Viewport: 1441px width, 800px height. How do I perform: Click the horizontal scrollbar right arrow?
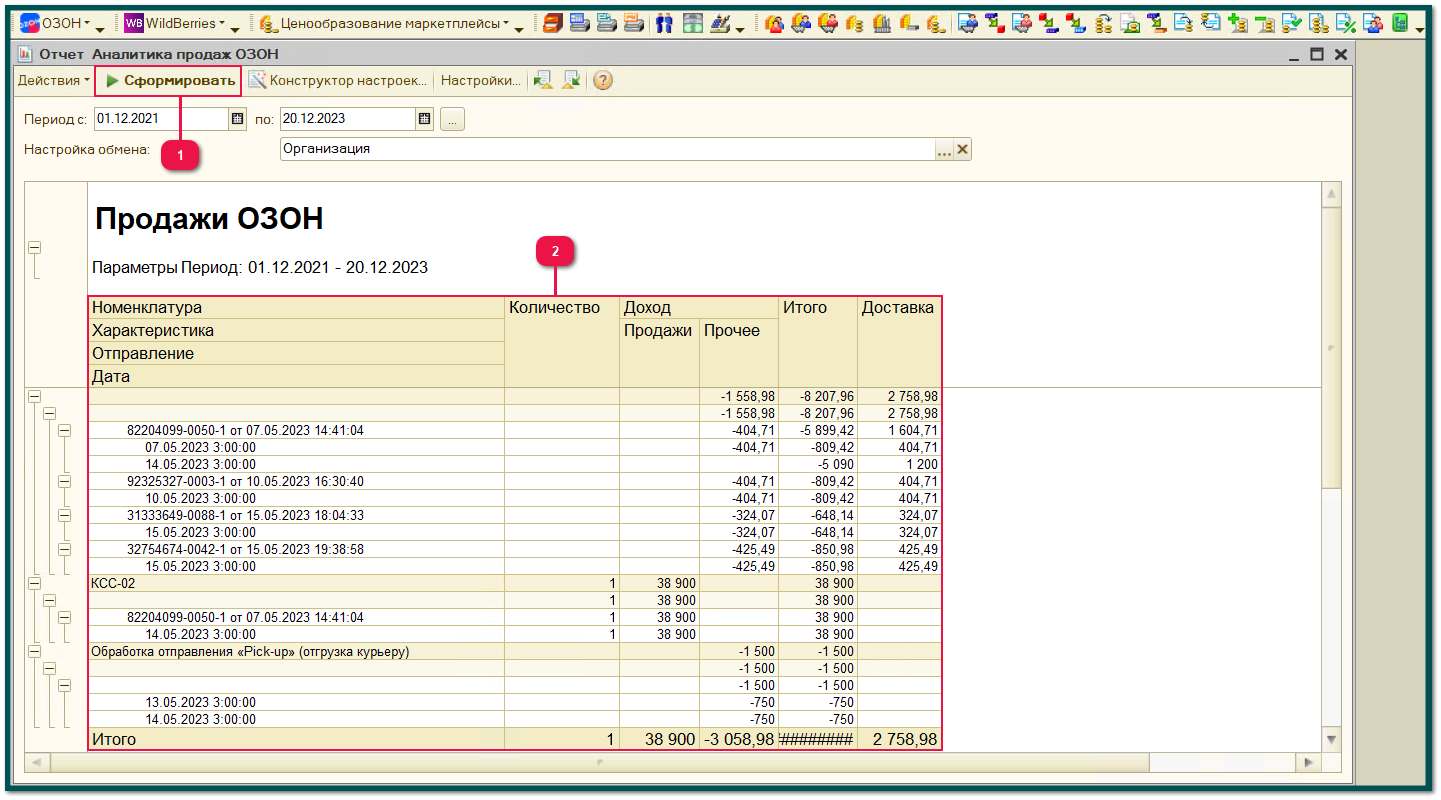[1308, 763]
